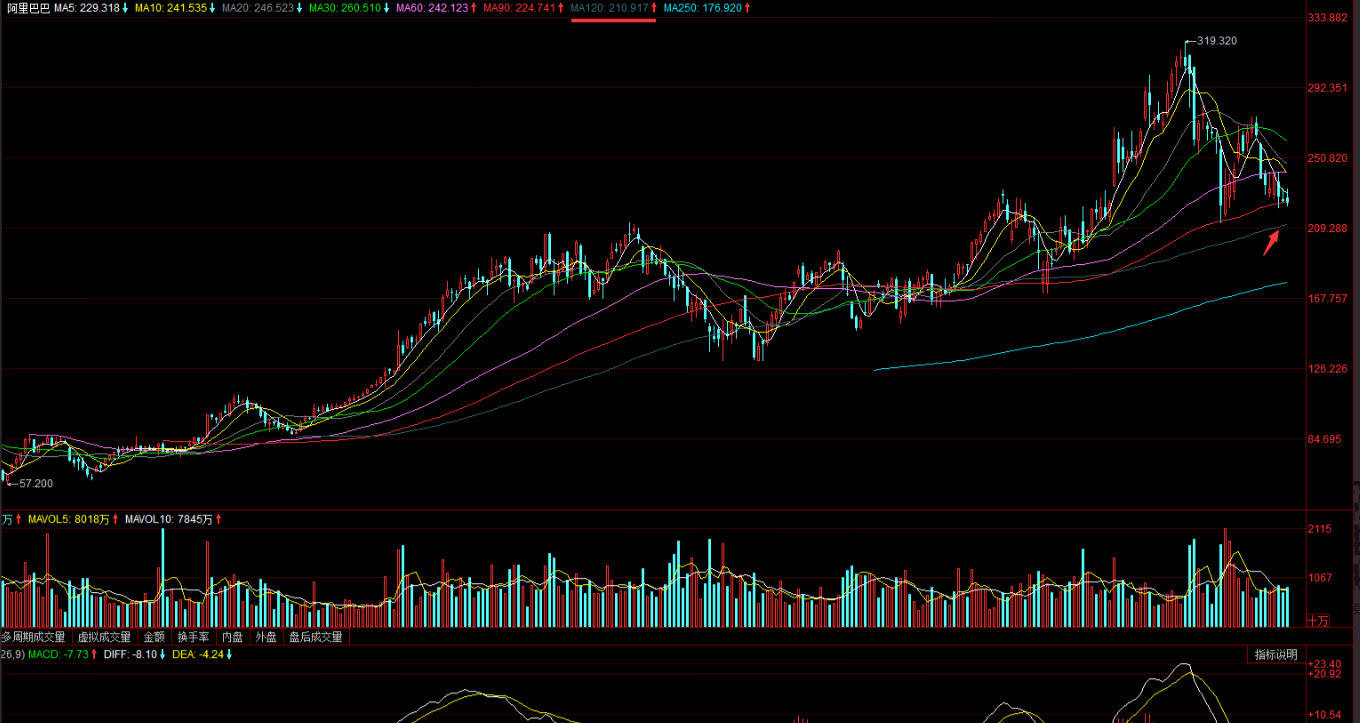Click the 1067 volume axis label

tap(1320, 577)
